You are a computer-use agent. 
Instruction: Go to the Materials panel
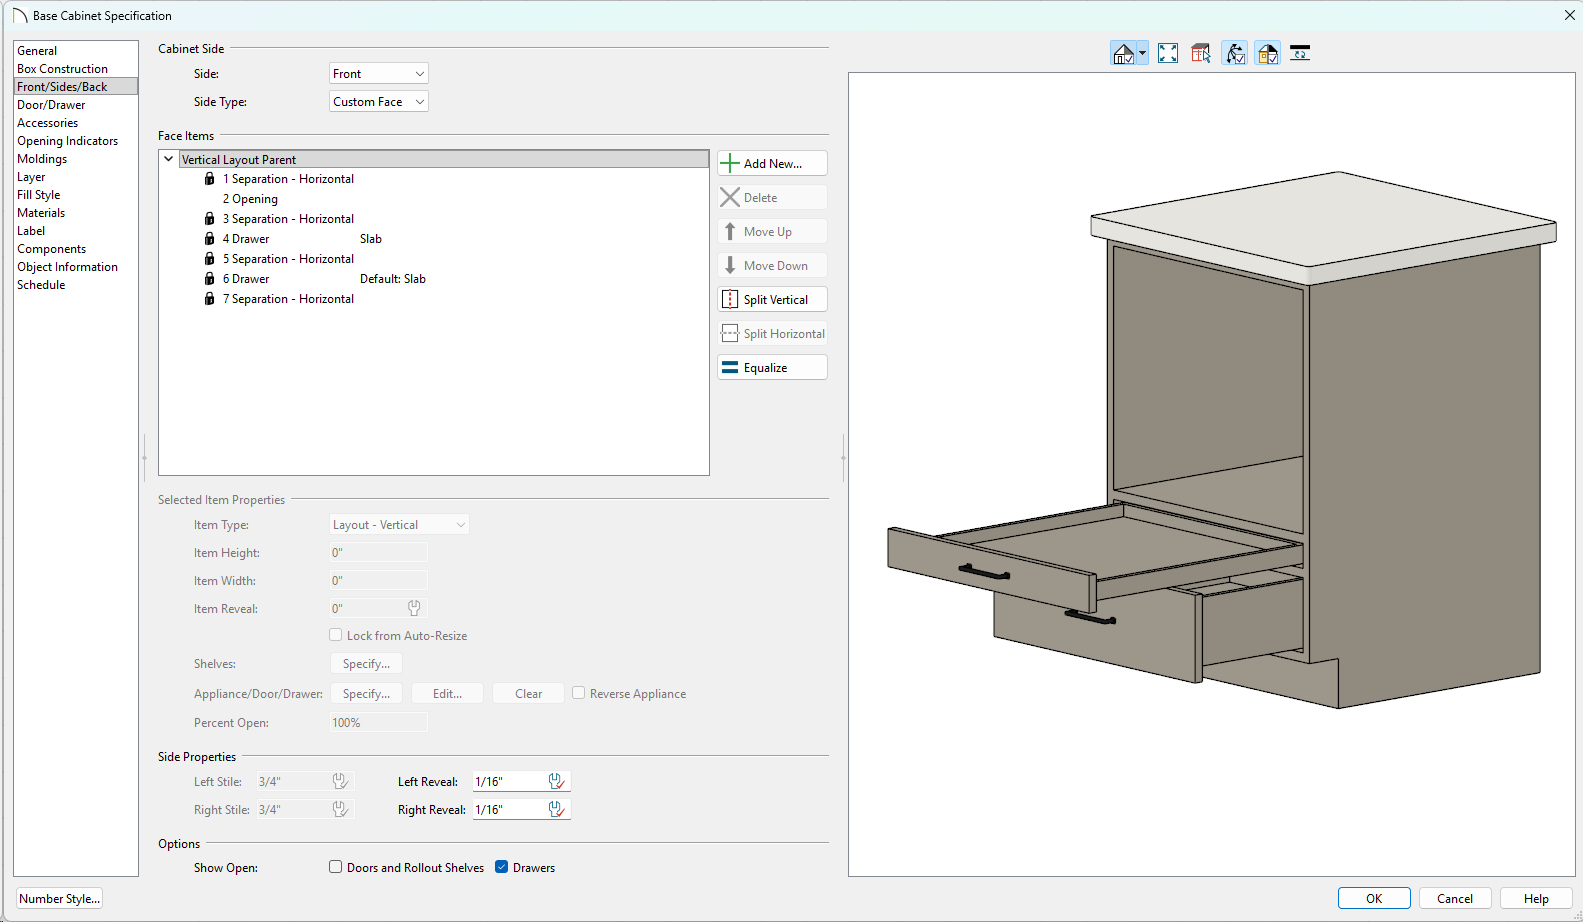coord(41,213)
